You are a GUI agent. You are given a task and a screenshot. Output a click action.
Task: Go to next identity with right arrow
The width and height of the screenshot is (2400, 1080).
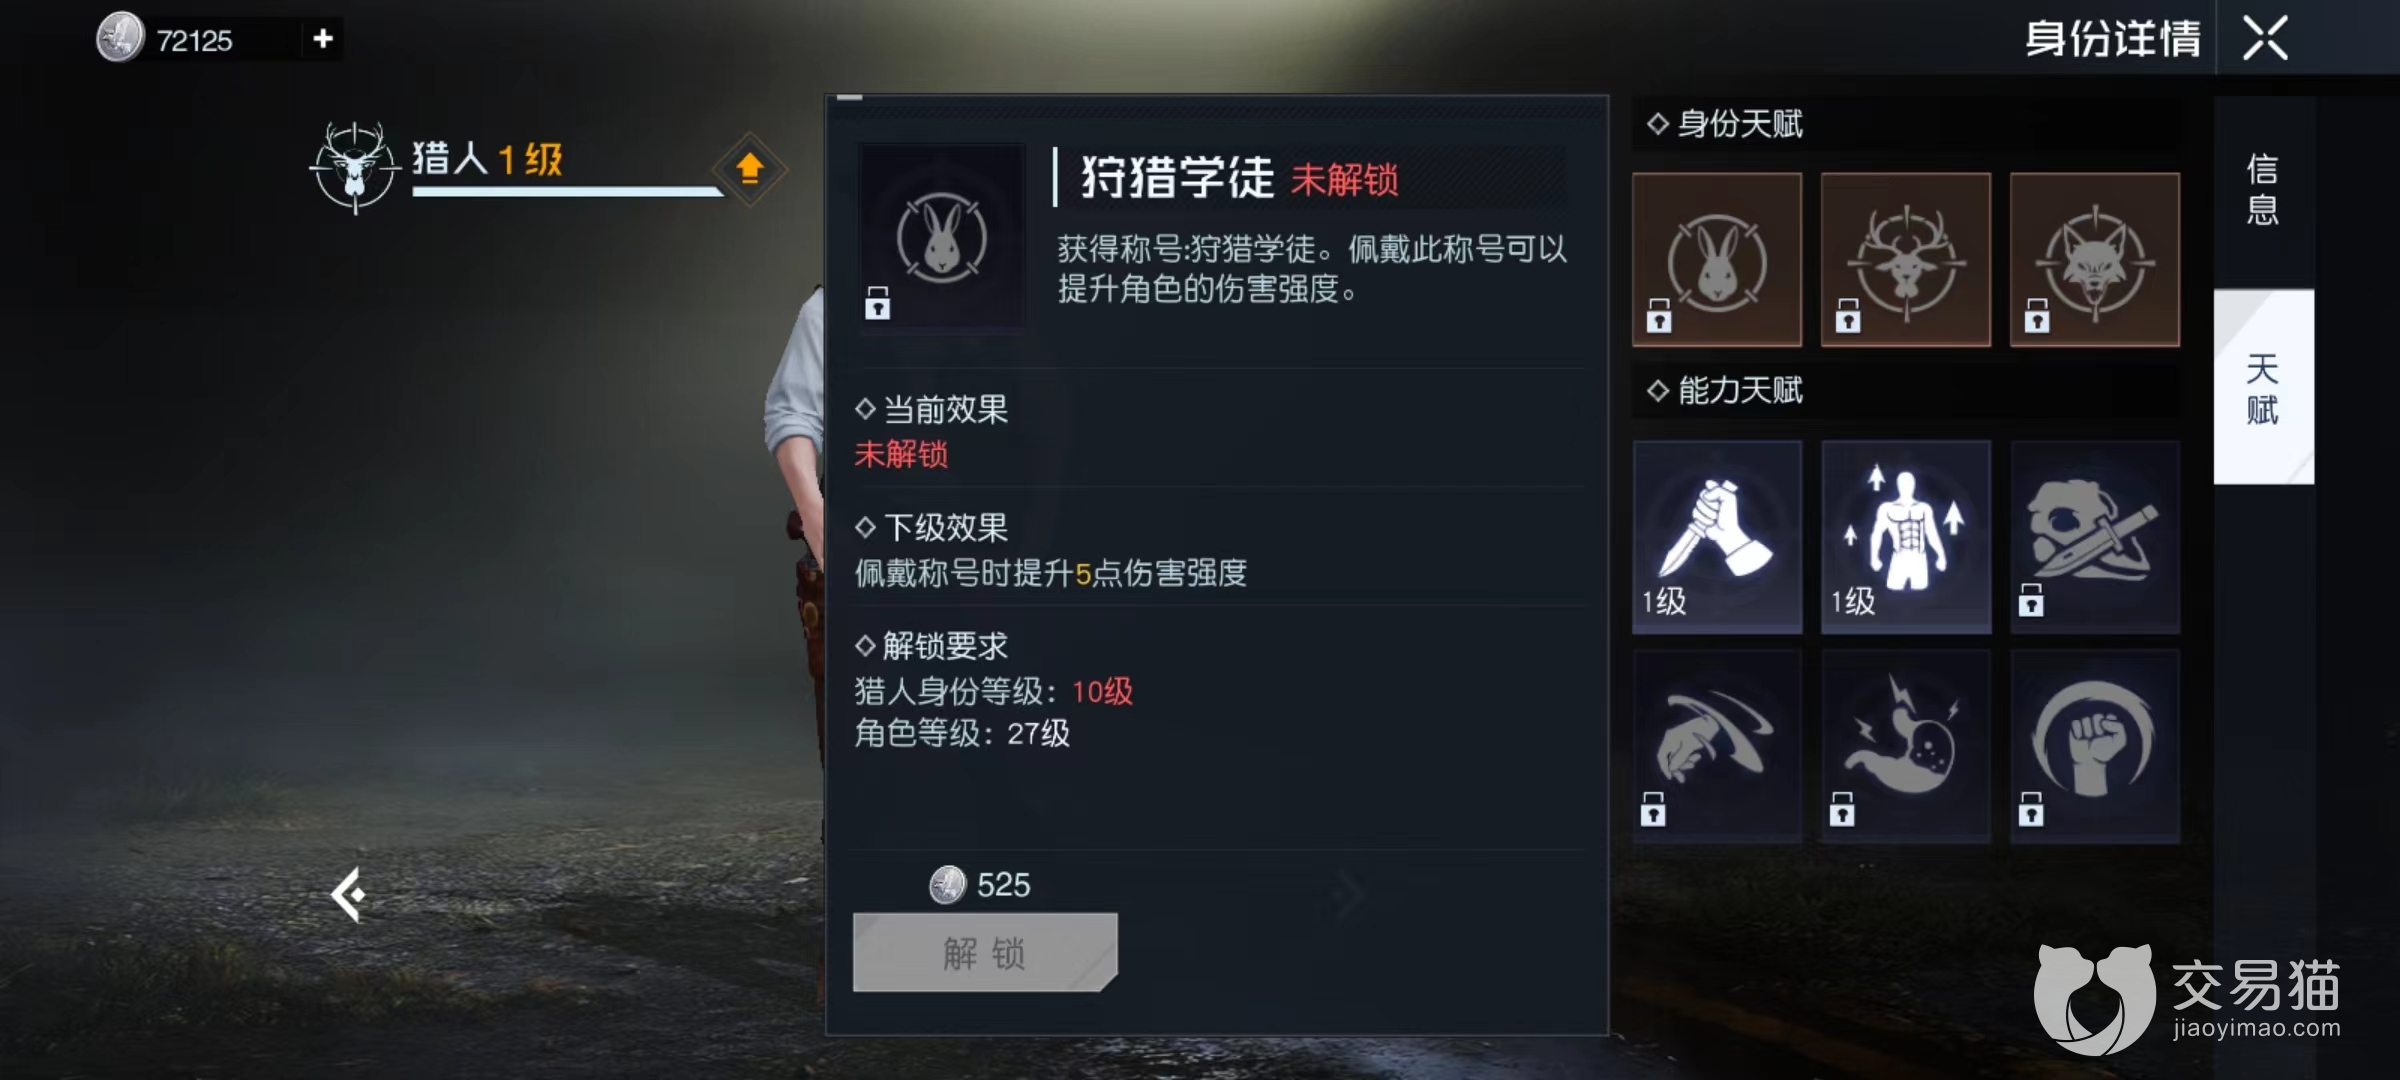[1349, 893]
